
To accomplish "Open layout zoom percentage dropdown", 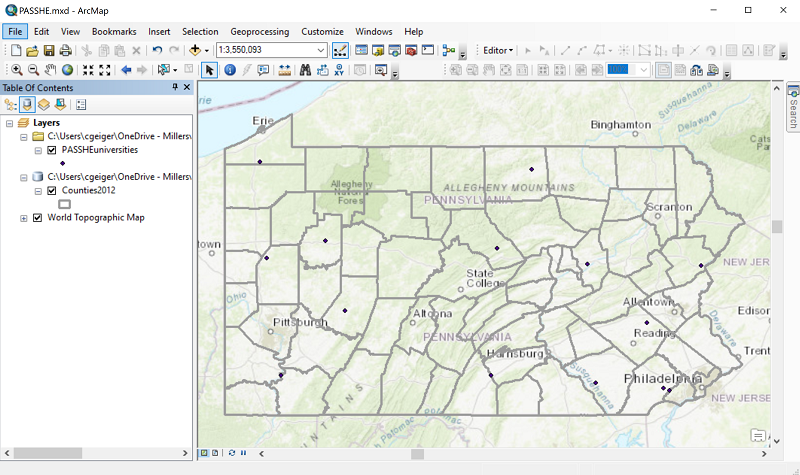I will [x=644, y=70].
